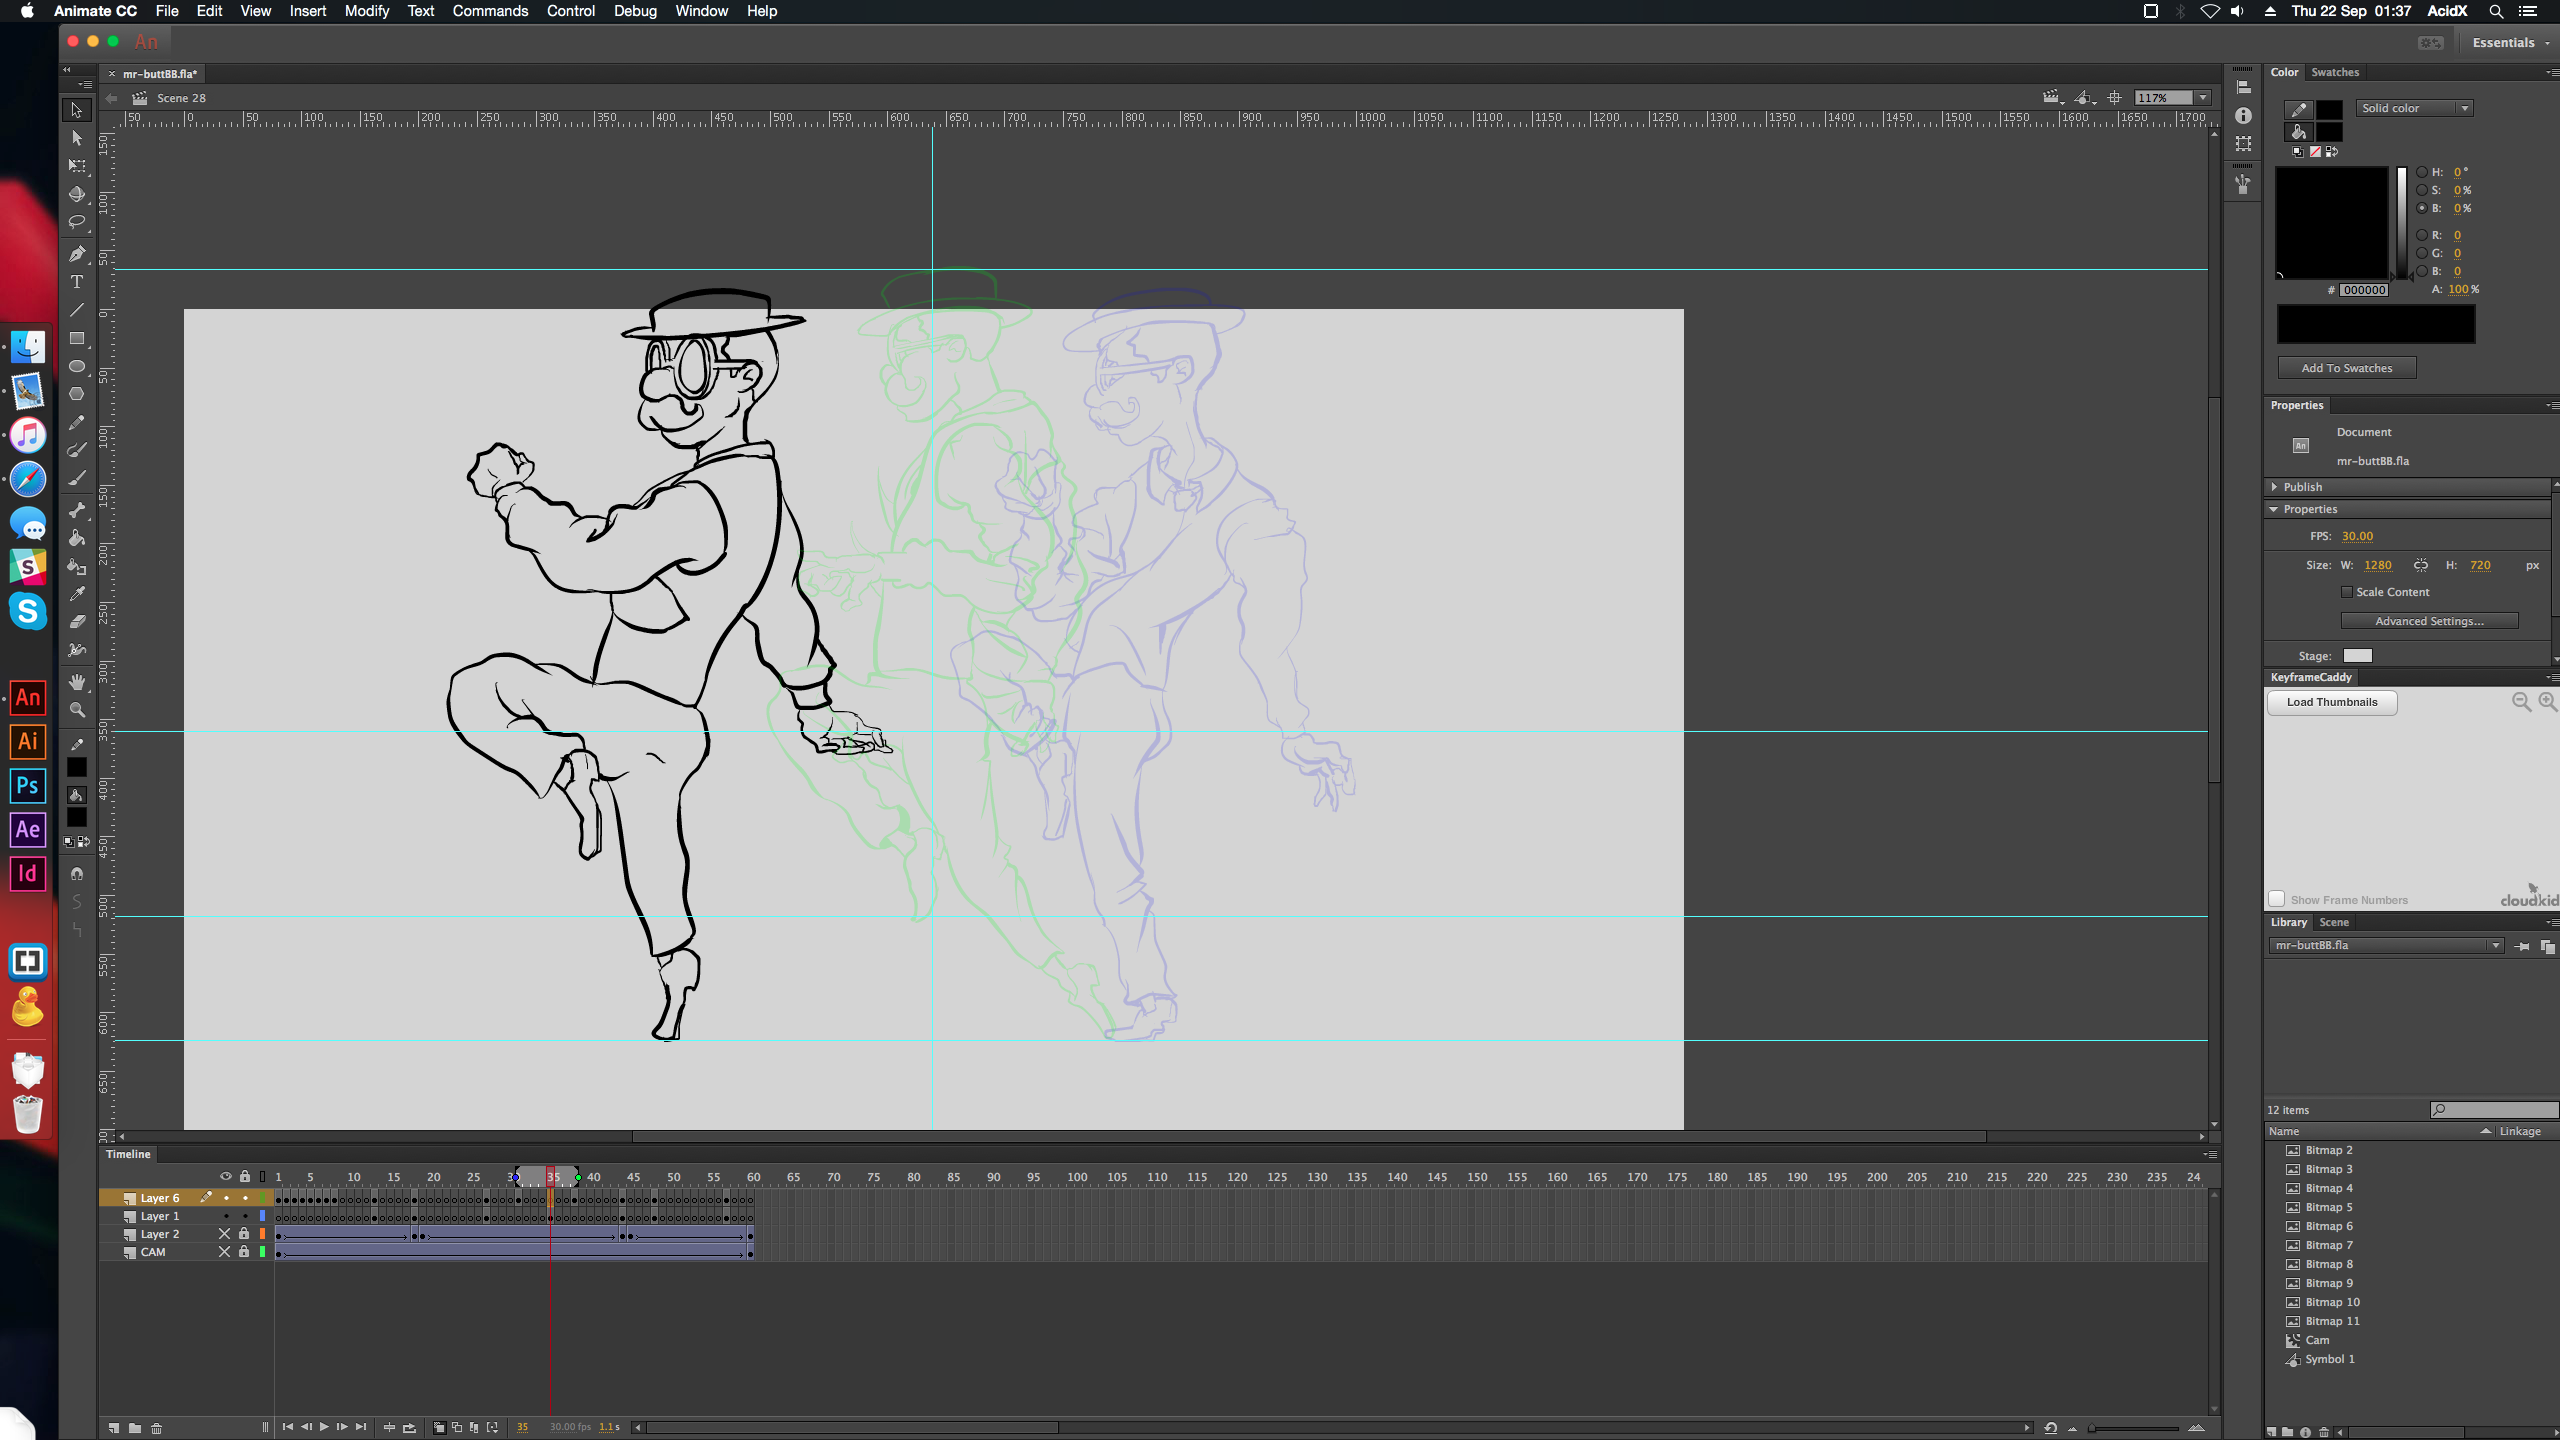Collapse the Properties section triangle

click(2274, 509)
